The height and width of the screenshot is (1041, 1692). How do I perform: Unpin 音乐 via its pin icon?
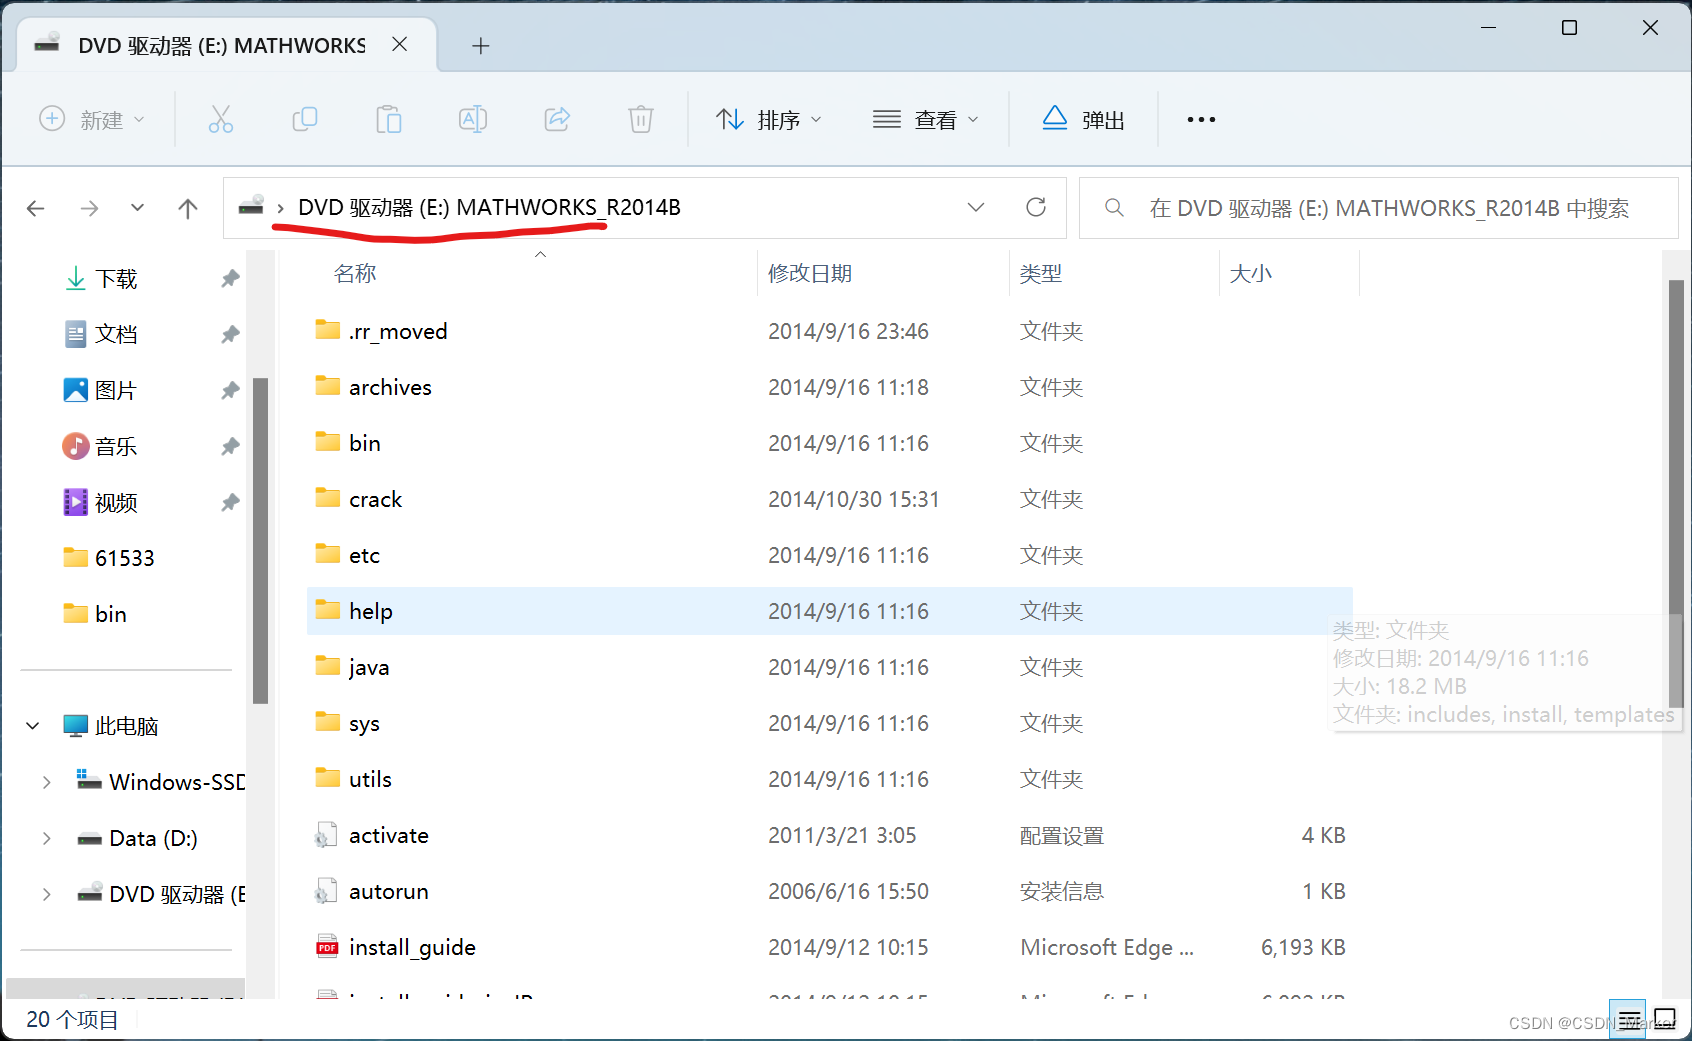tap(230, 446)
